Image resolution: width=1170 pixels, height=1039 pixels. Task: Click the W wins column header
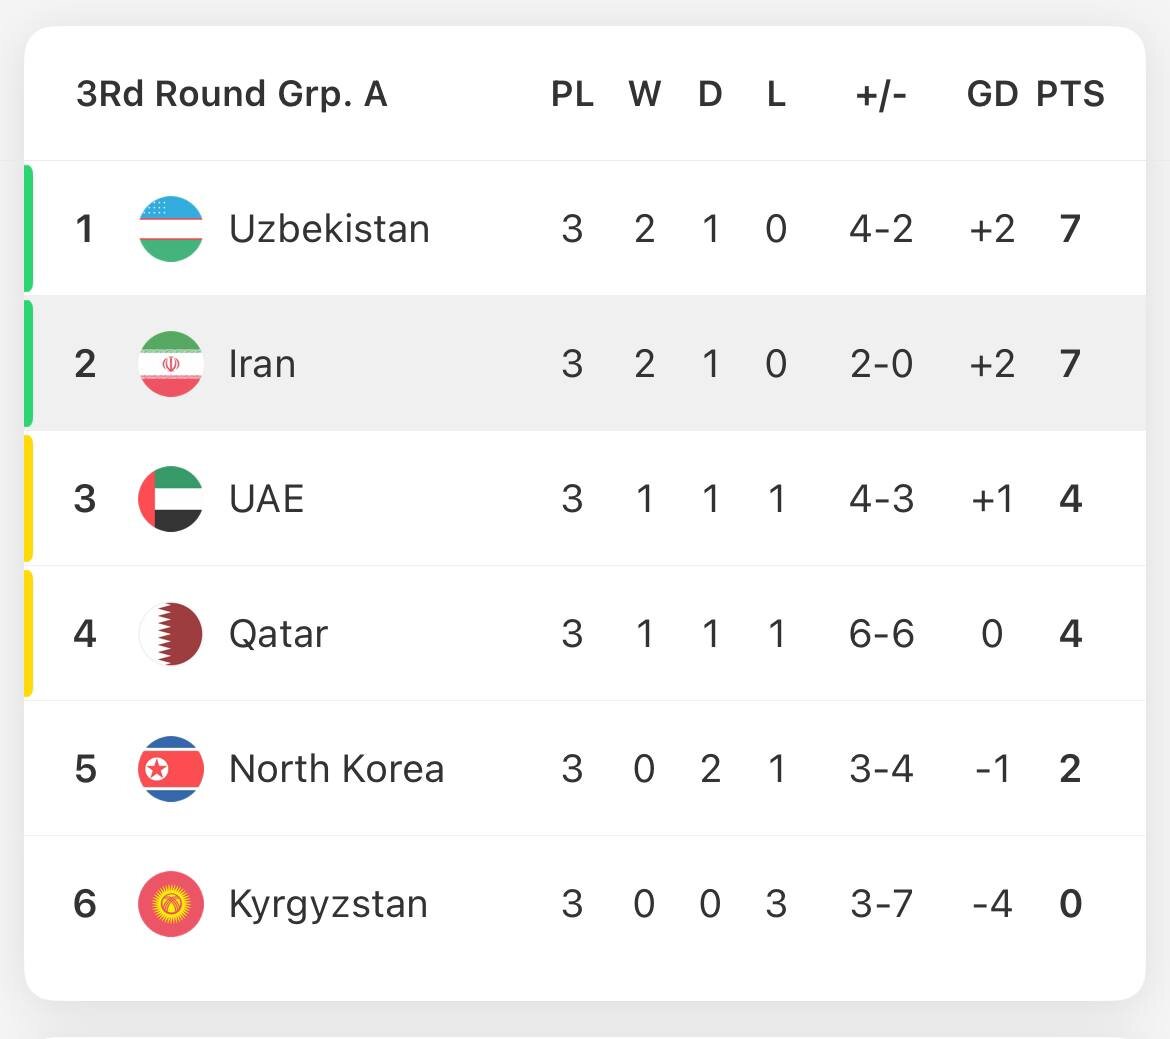tap(644, 94)
